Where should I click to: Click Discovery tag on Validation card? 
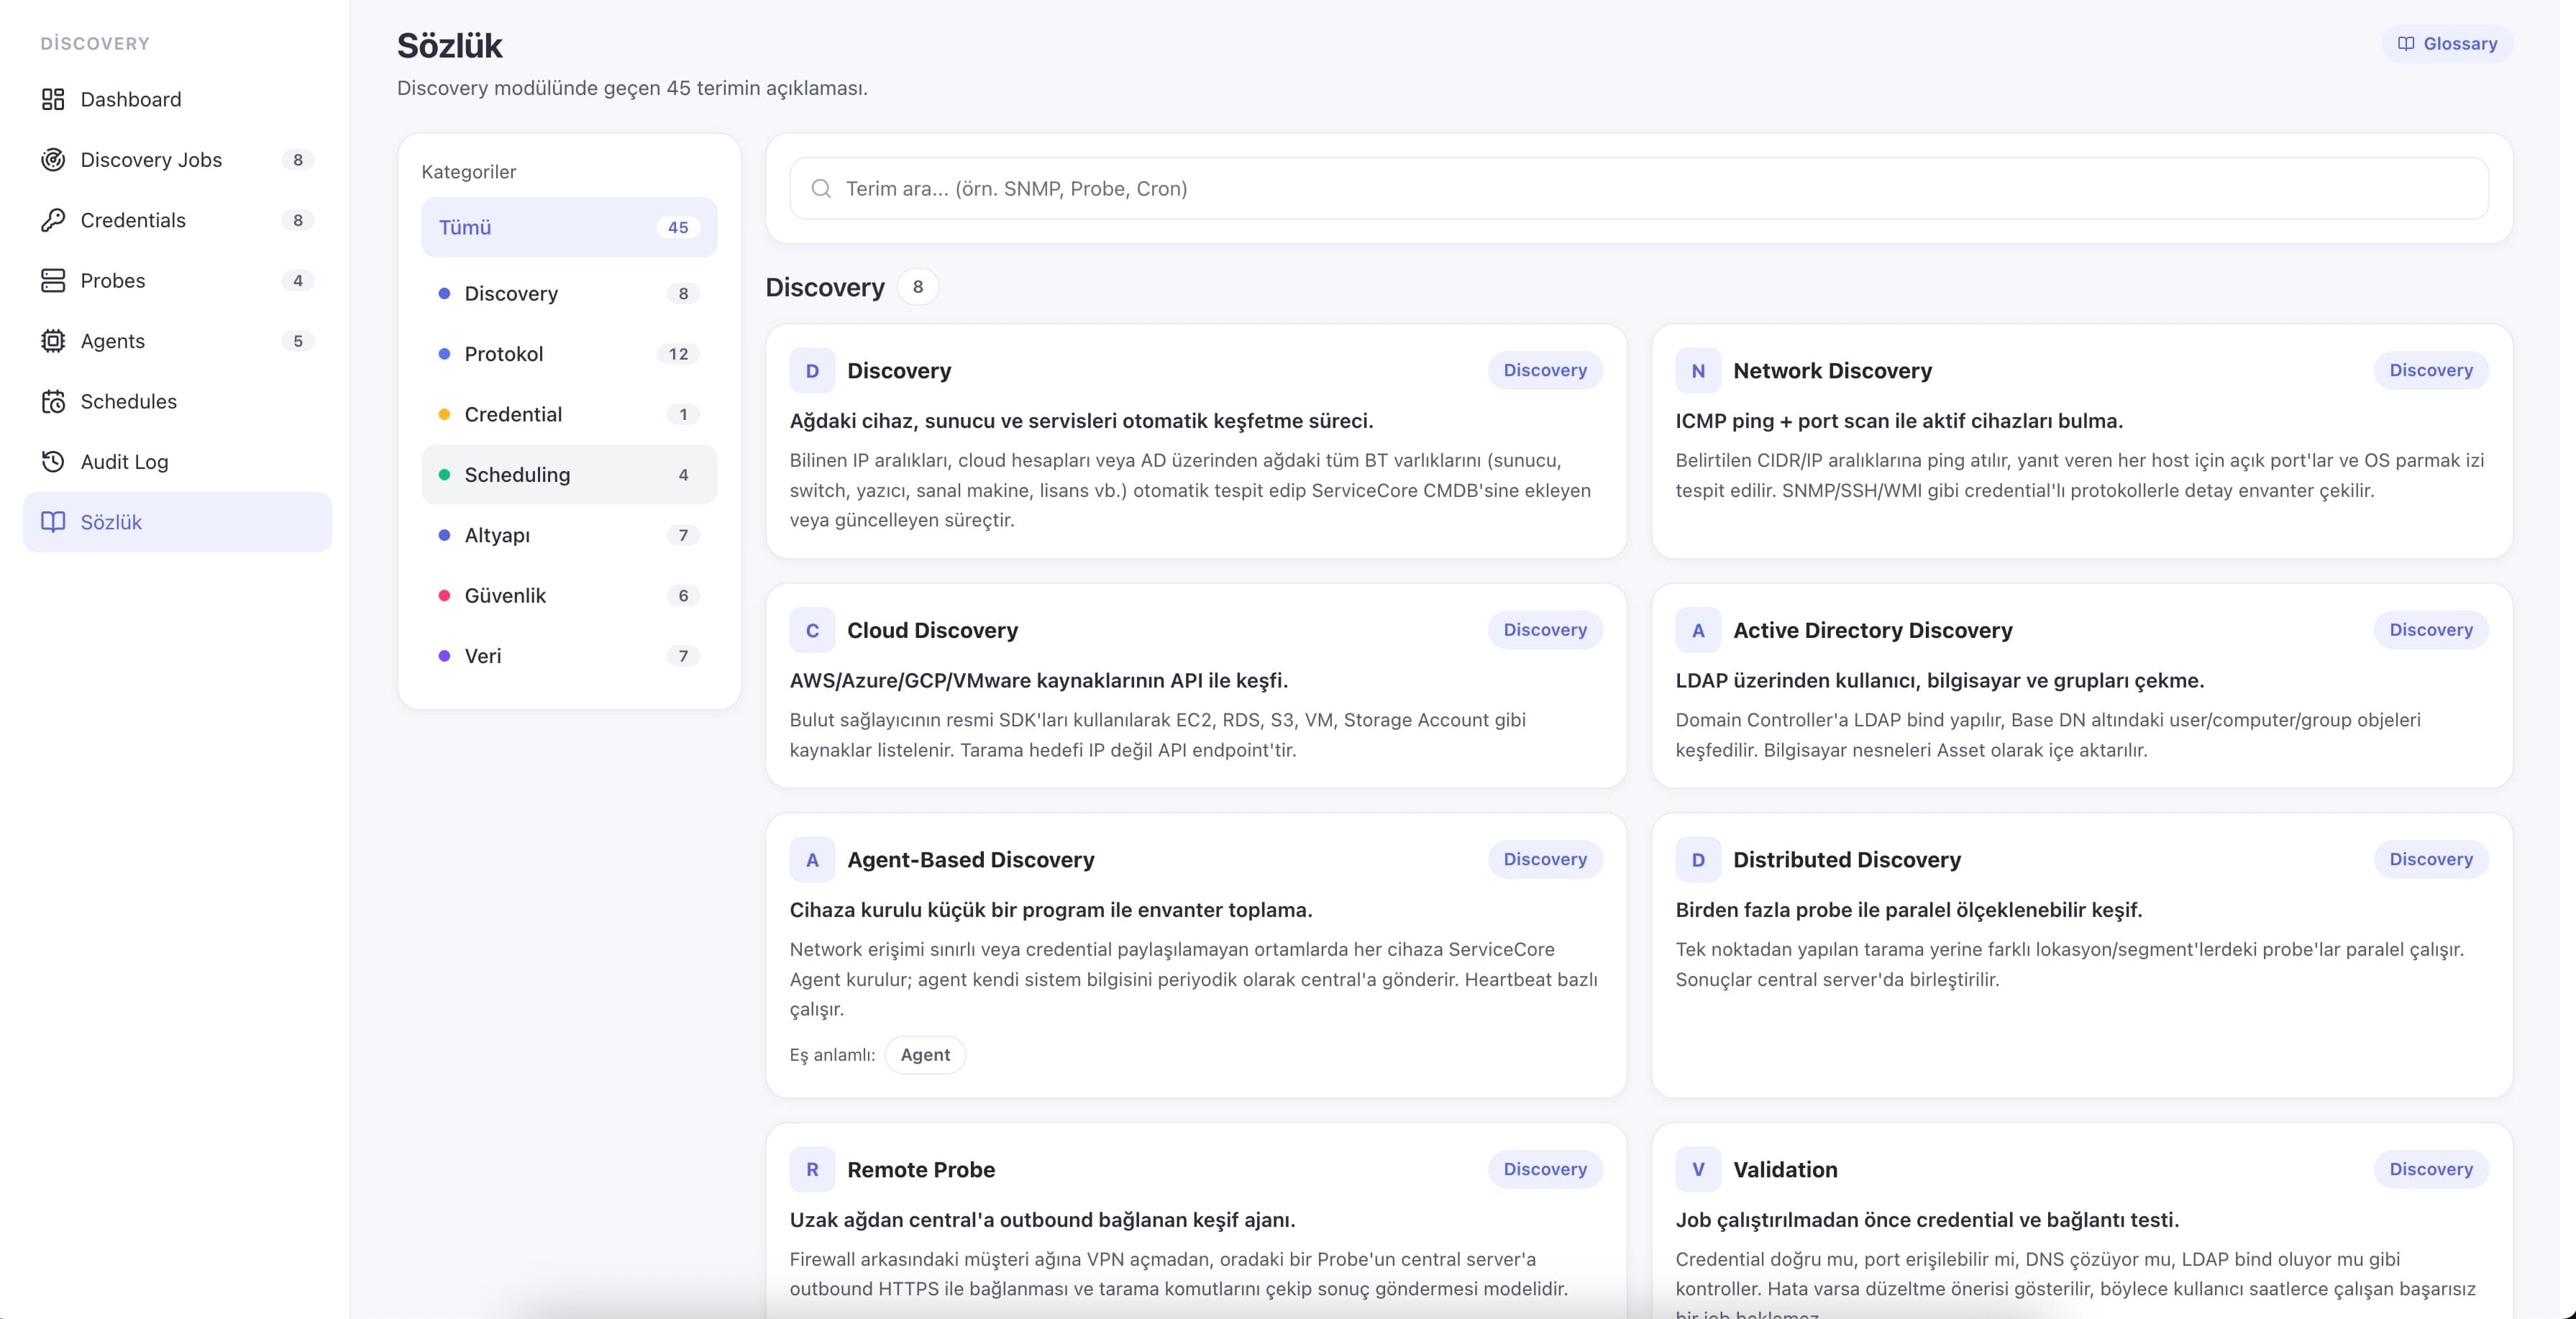pyautogui.click(x=2431, y=1169)
